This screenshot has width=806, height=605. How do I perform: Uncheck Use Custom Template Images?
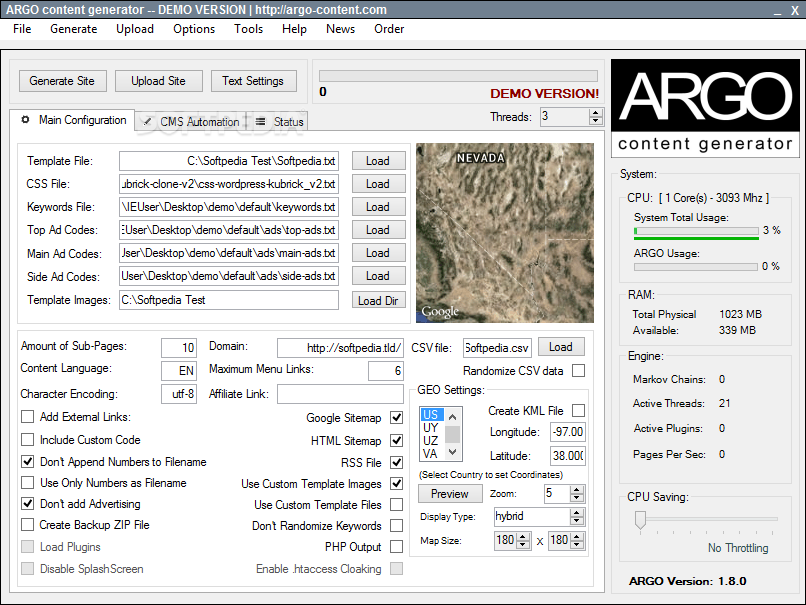pyautogui.click(x=396, y=484)
